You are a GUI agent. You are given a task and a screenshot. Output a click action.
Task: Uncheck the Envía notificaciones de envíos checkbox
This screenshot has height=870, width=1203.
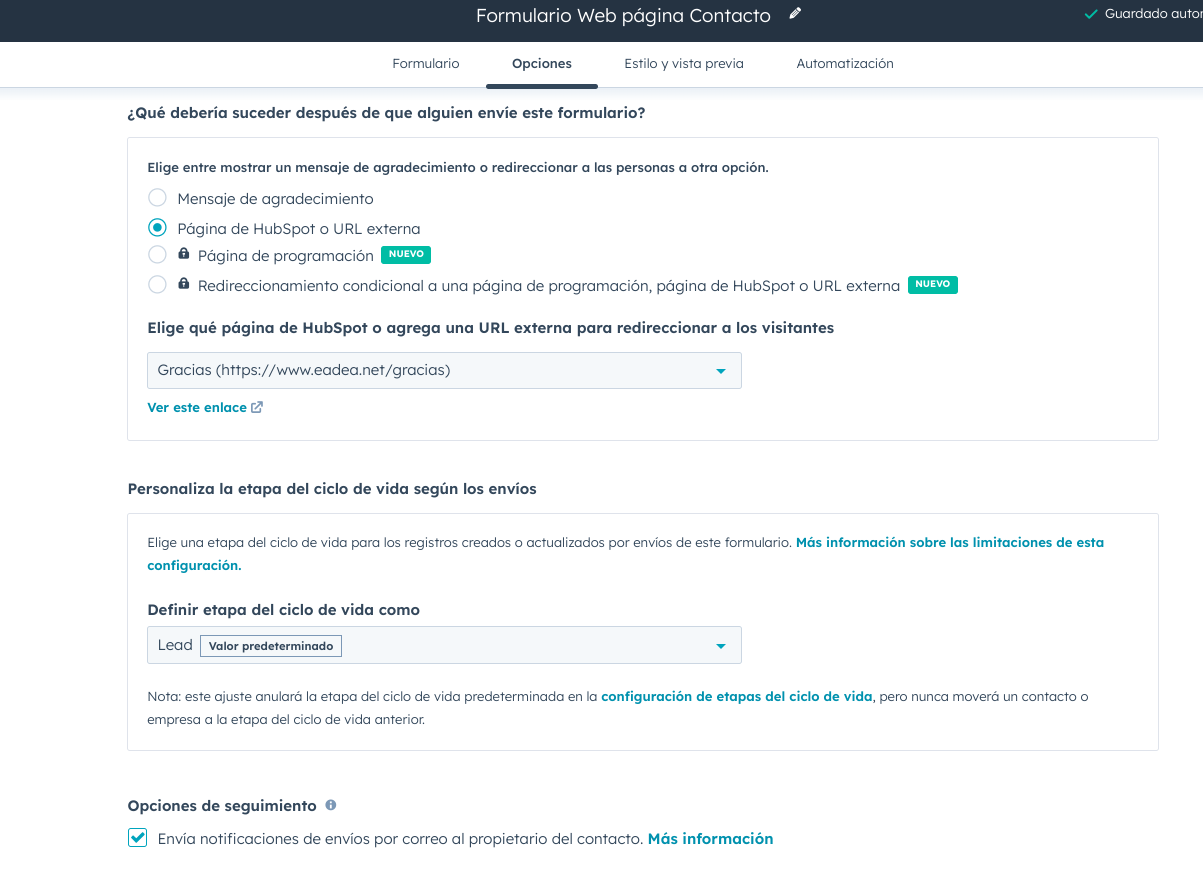tap(138, 838)
